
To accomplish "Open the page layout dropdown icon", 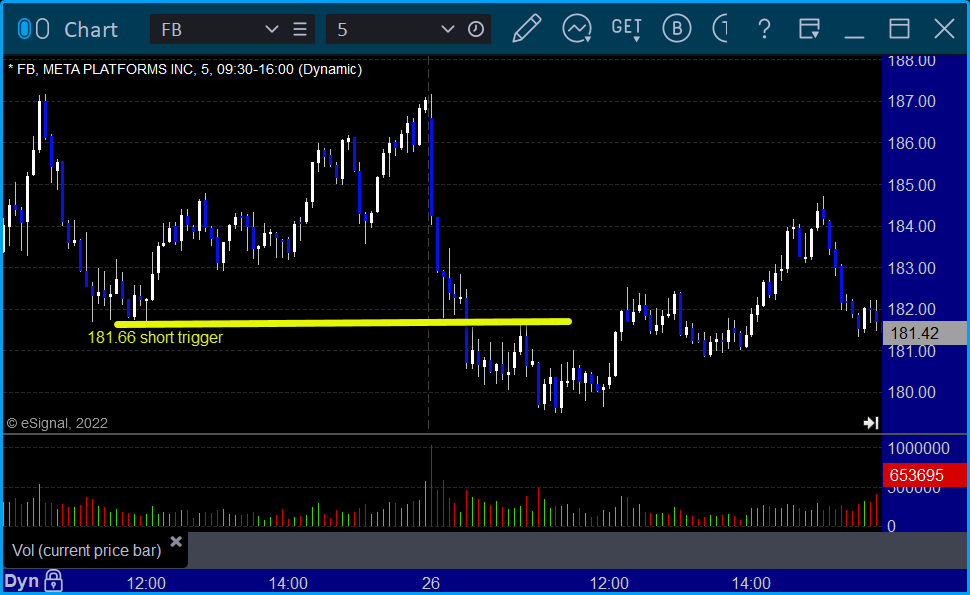I will pyautogui.click(x=809, y=28).
